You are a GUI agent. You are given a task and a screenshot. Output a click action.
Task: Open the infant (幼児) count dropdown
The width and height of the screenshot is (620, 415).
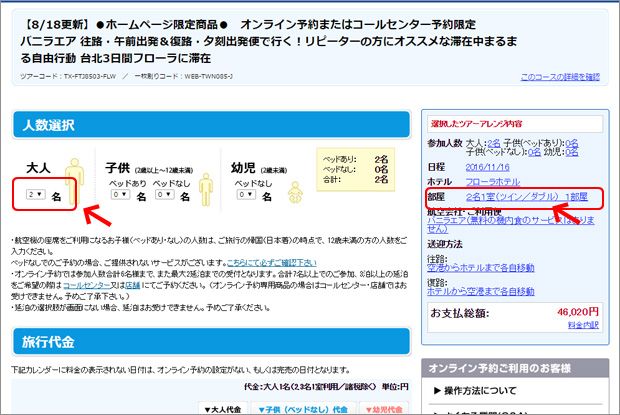tap(246, 196)
